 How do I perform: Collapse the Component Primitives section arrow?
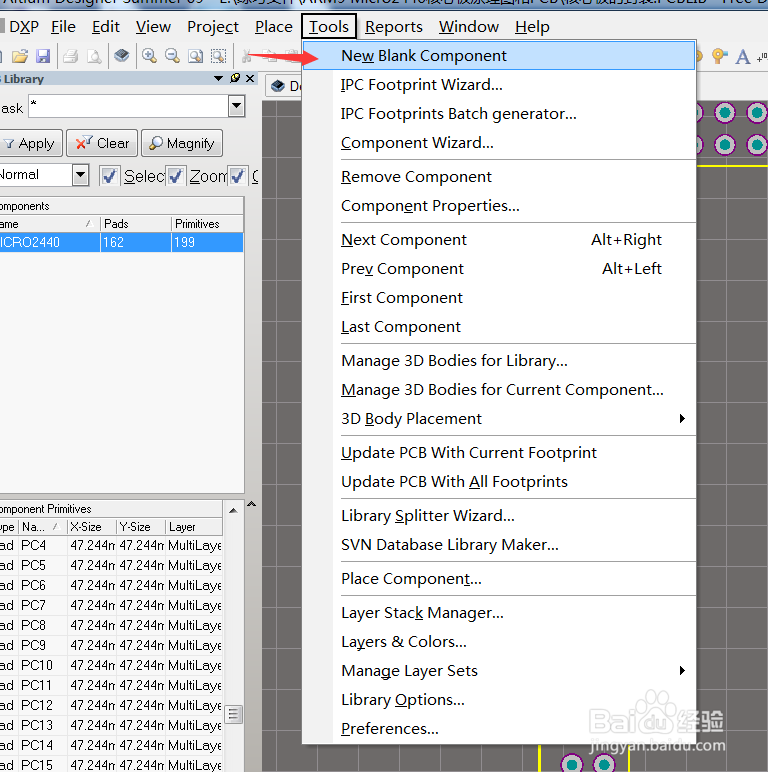click(x=252, y=504)
